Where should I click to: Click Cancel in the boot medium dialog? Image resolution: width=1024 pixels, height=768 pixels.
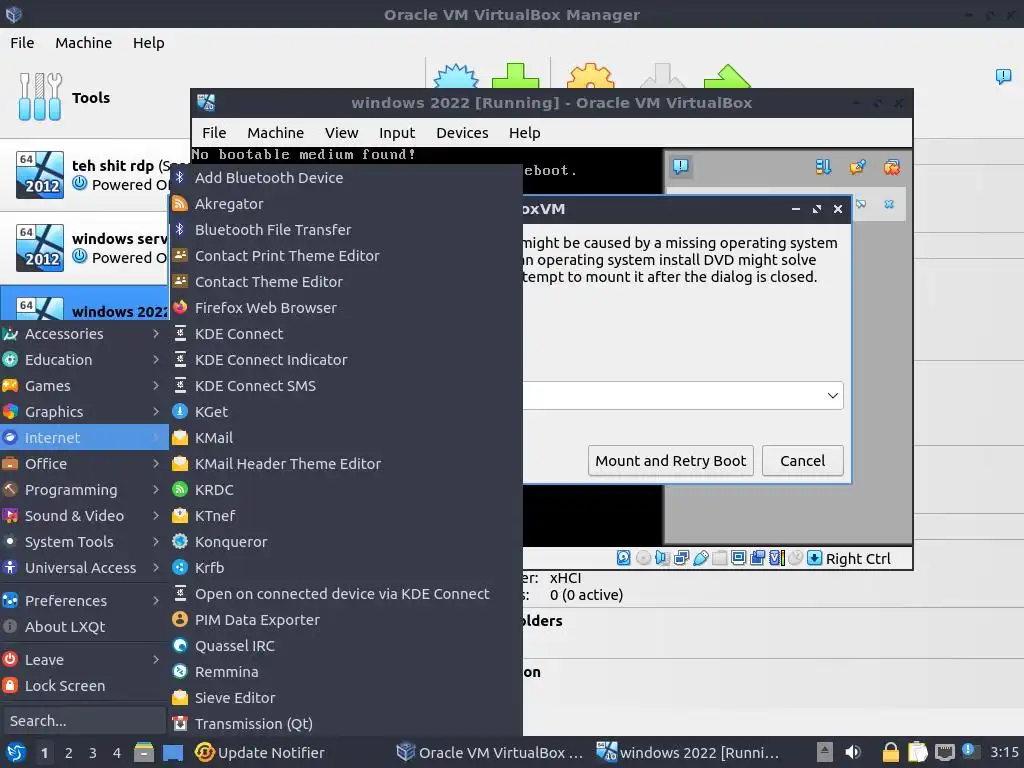[x=802, y=460]
